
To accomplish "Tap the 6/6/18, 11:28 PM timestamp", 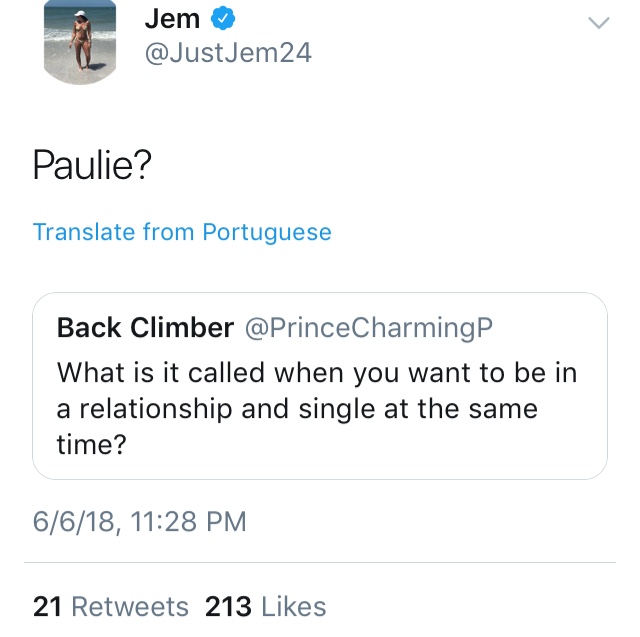I will [x=140, y=522].
